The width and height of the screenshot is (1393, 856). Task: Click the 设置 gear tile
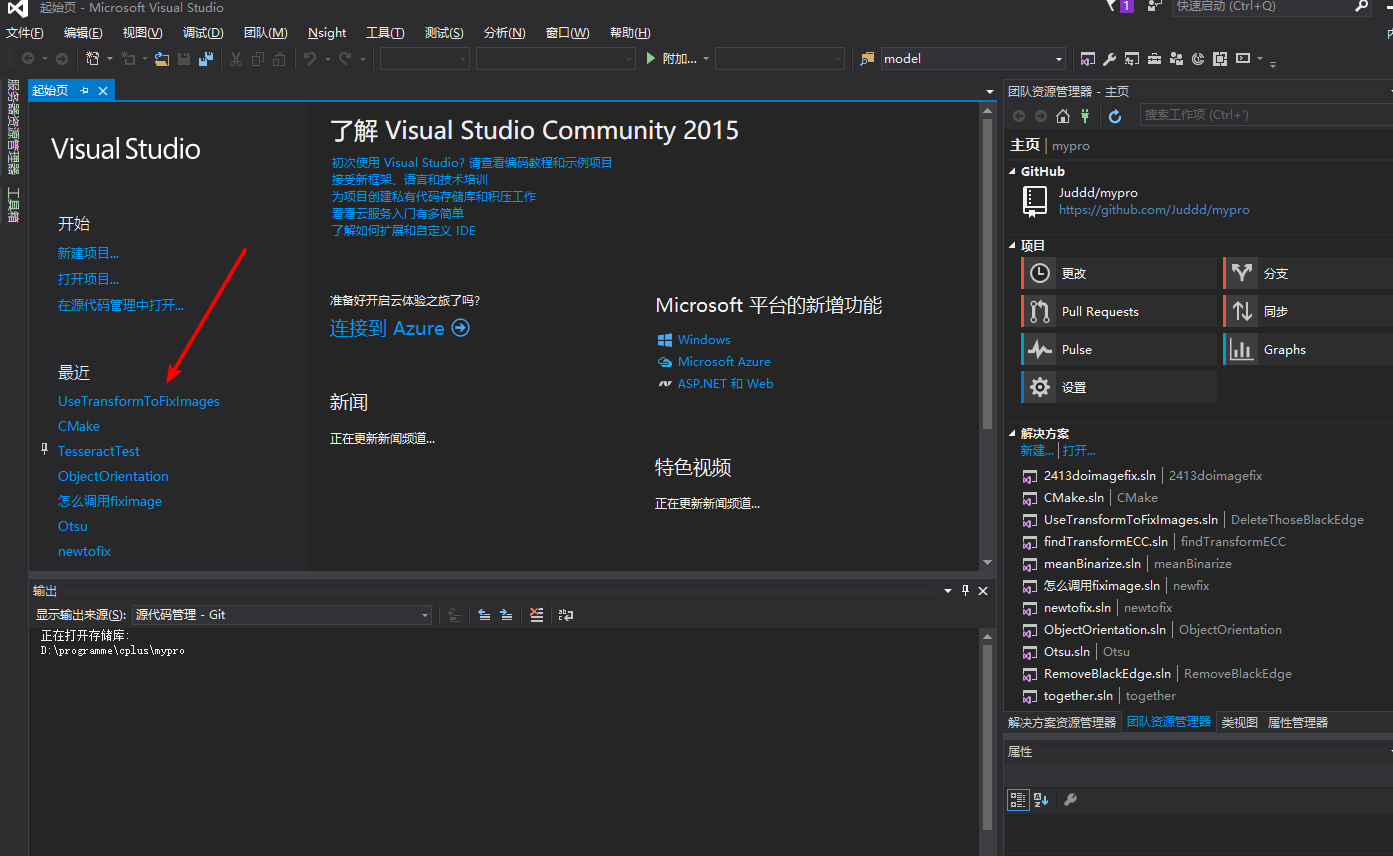coord(1119,387)
